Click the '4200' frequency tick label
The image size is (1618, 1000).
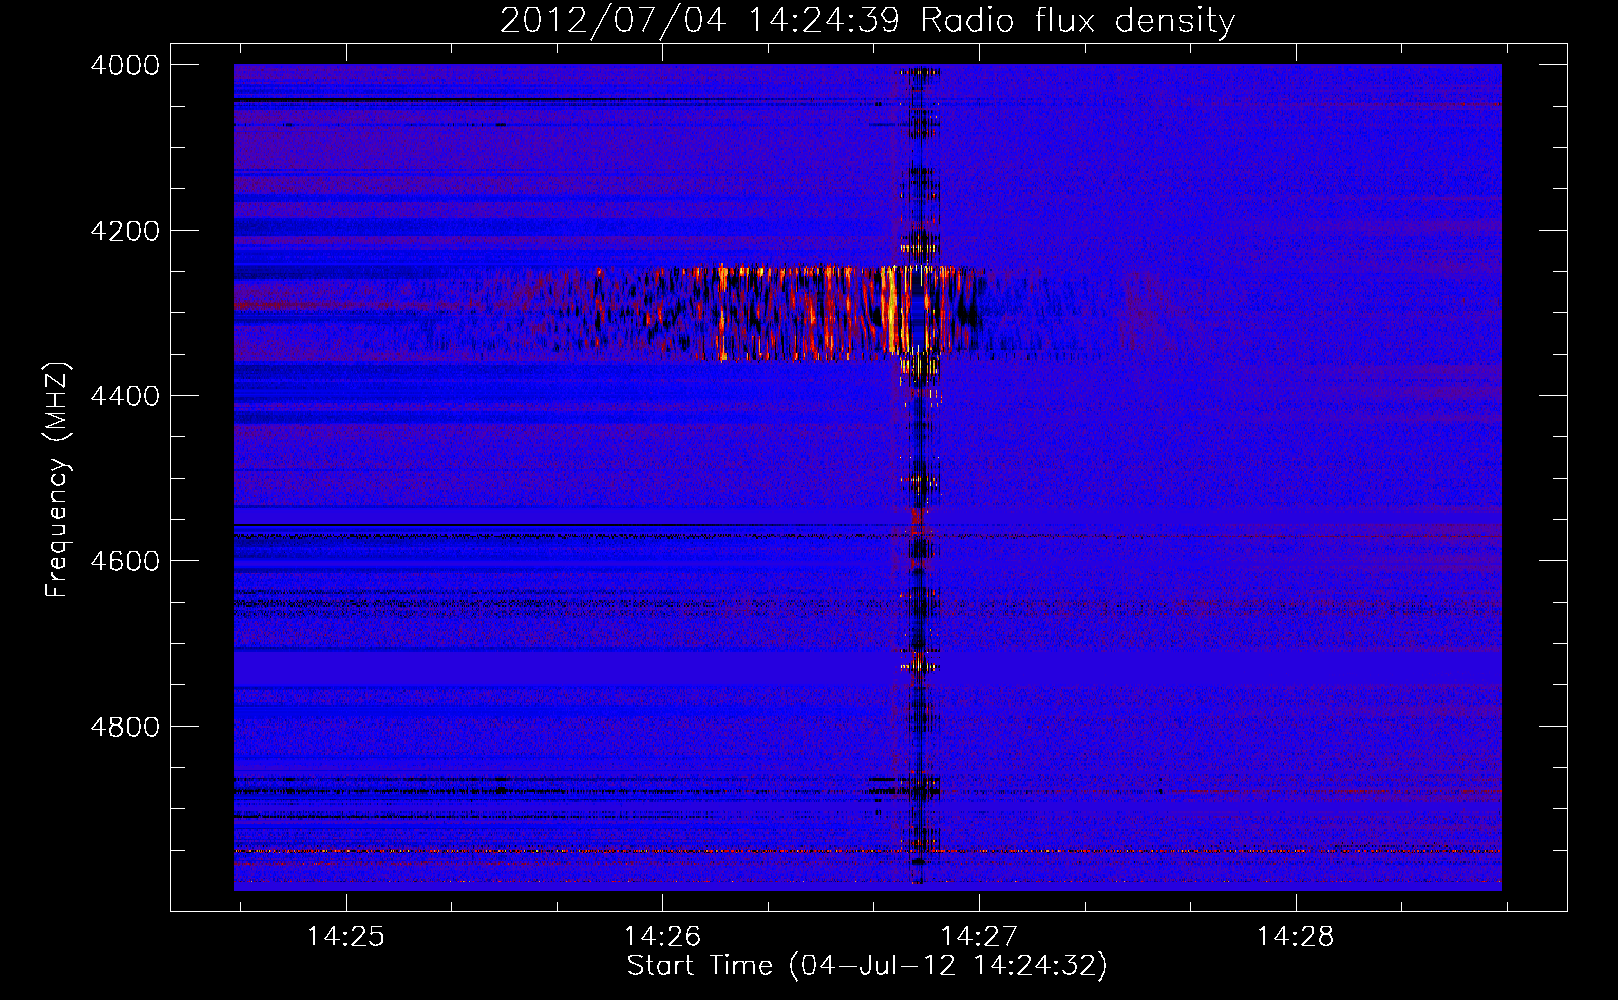click(x=125, y=230)
